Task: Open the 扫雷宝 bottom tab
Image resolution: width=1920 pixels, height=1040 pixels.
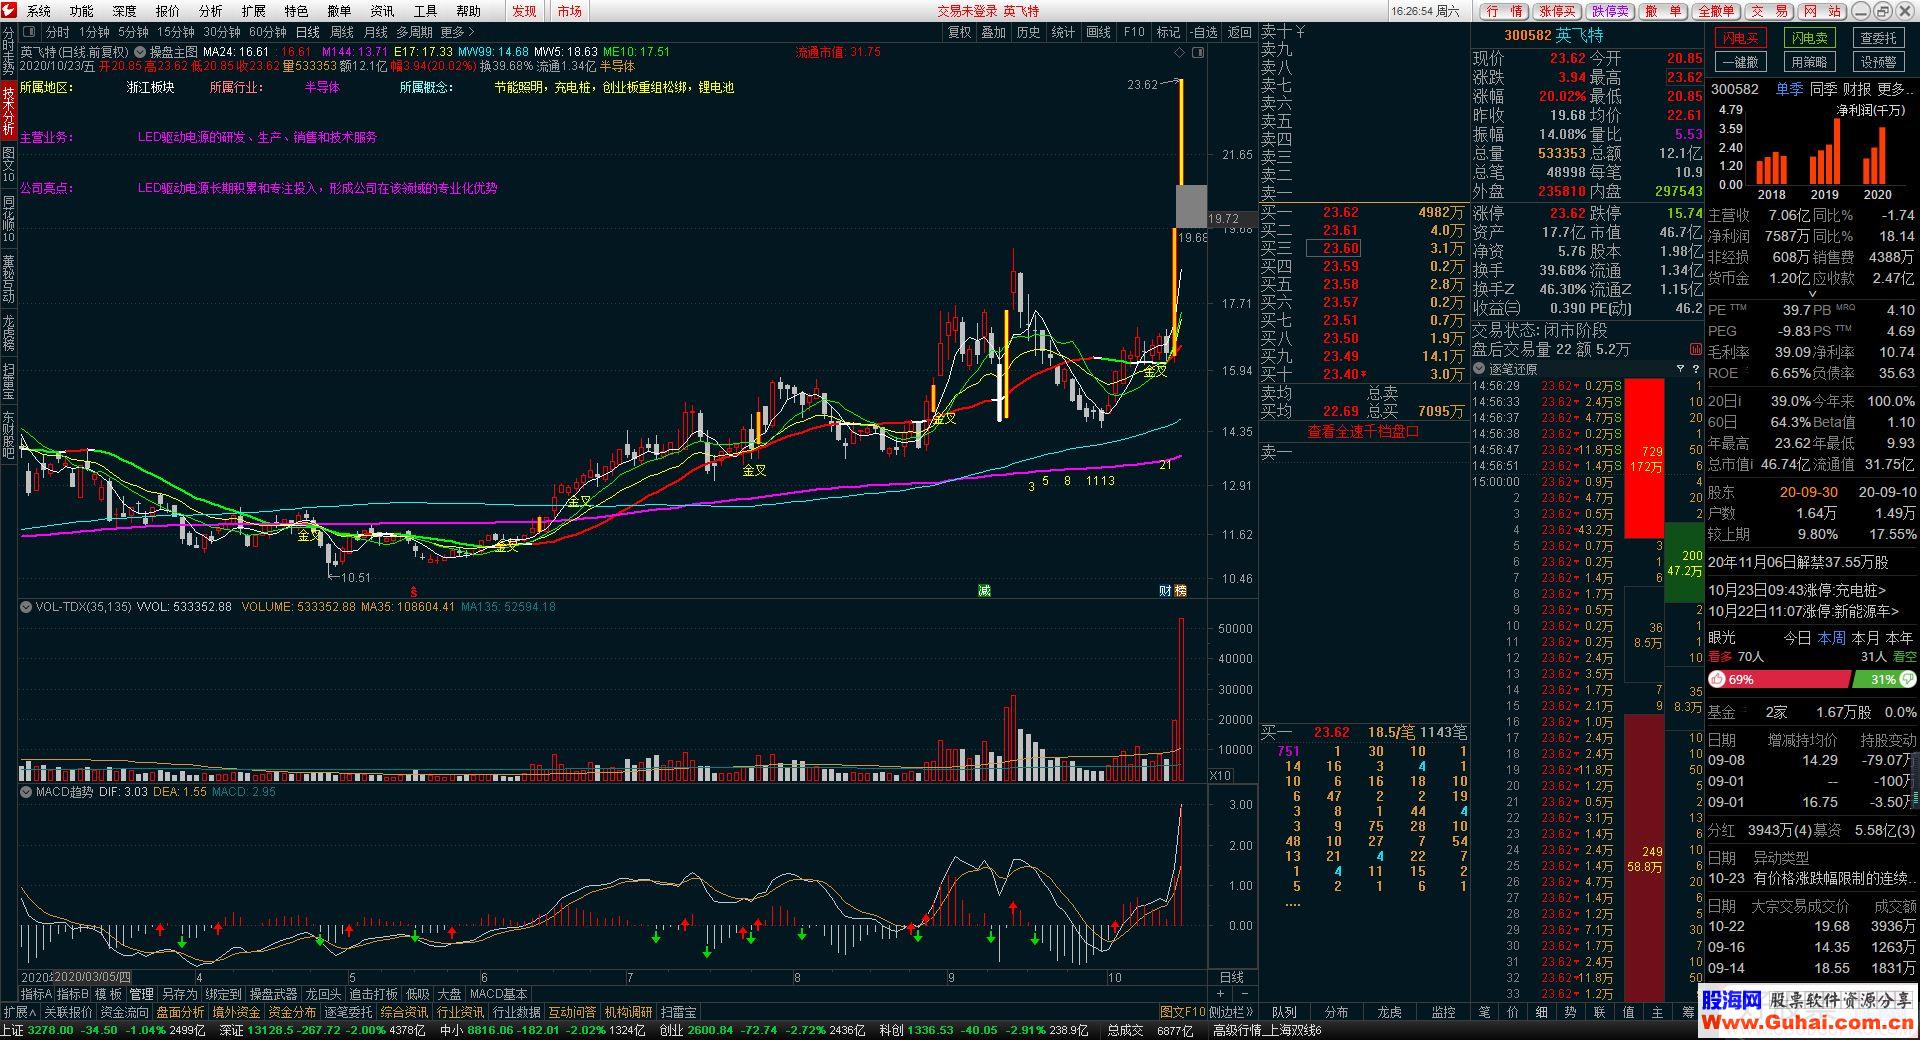Action: pyautogui.click(x=677, y=1012)
